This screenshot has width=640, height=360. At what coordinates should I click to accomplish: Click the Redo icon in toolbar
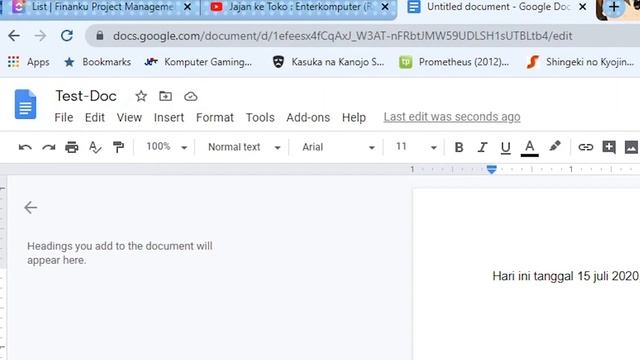(49, 147)
